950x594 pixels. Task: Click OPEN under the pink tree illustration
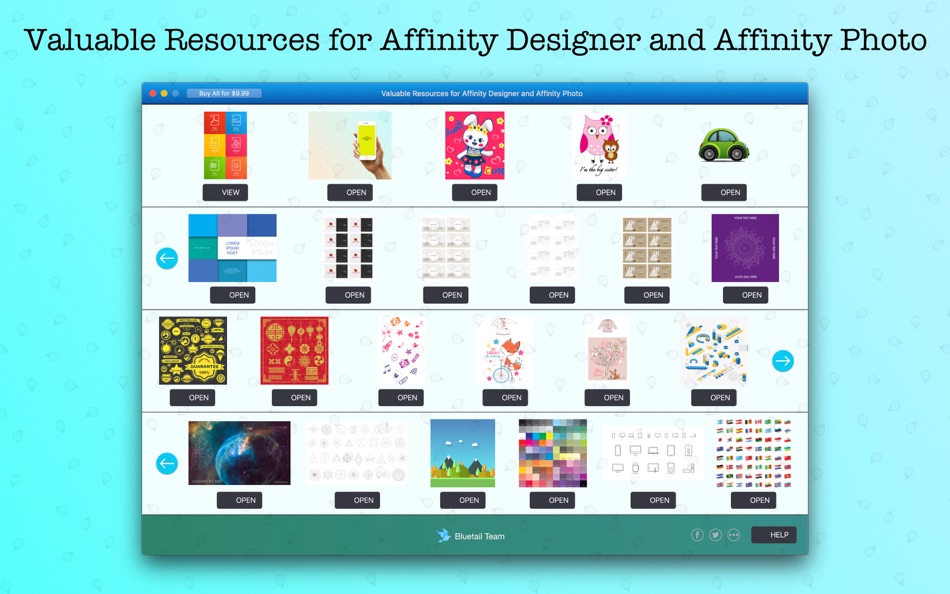pos(607,398)
